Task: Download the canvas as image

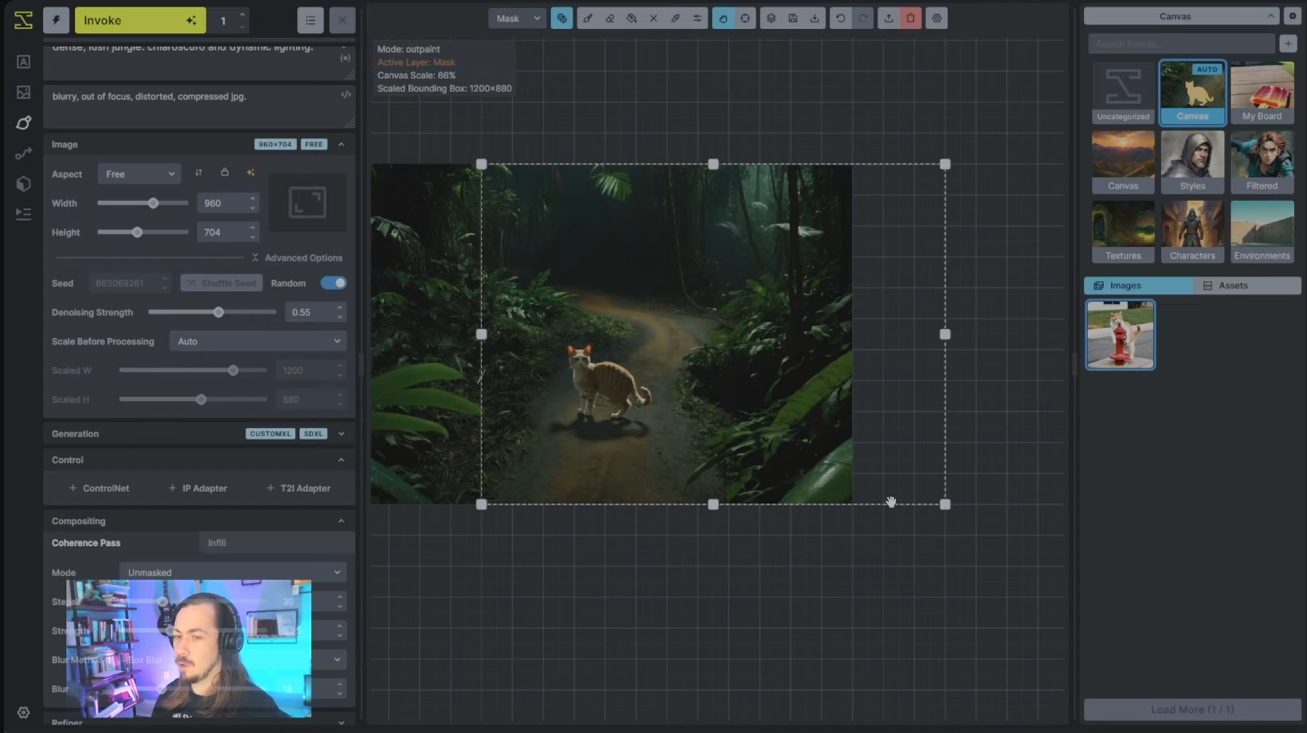Action: coord(815,18)
